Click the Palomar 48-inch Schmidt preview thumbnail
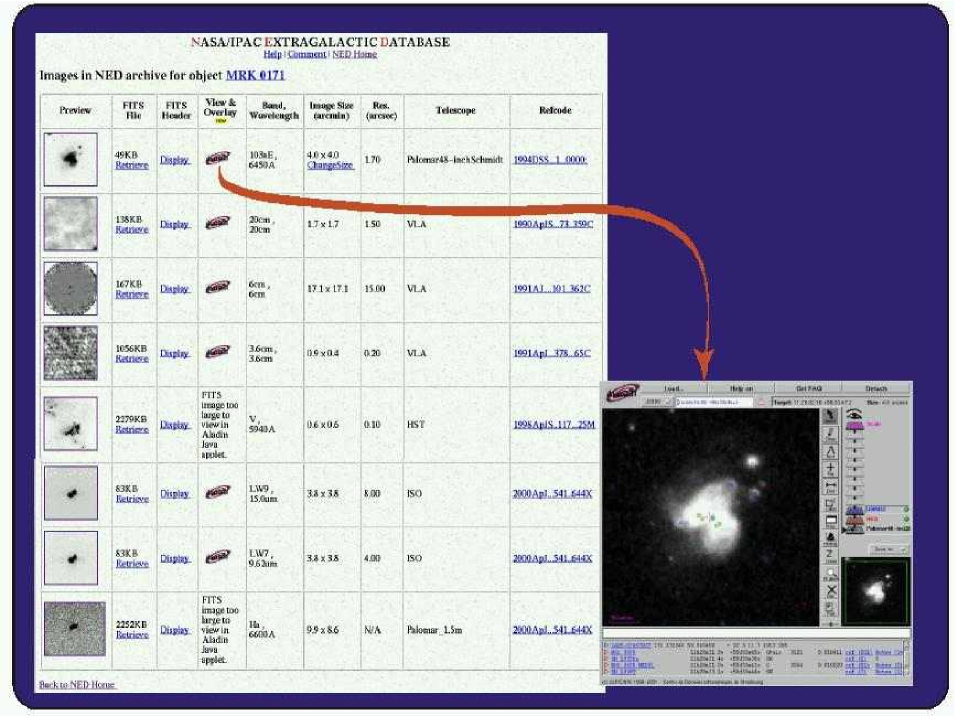This screenshot has width=955, height=716. [x=70, y=160]
